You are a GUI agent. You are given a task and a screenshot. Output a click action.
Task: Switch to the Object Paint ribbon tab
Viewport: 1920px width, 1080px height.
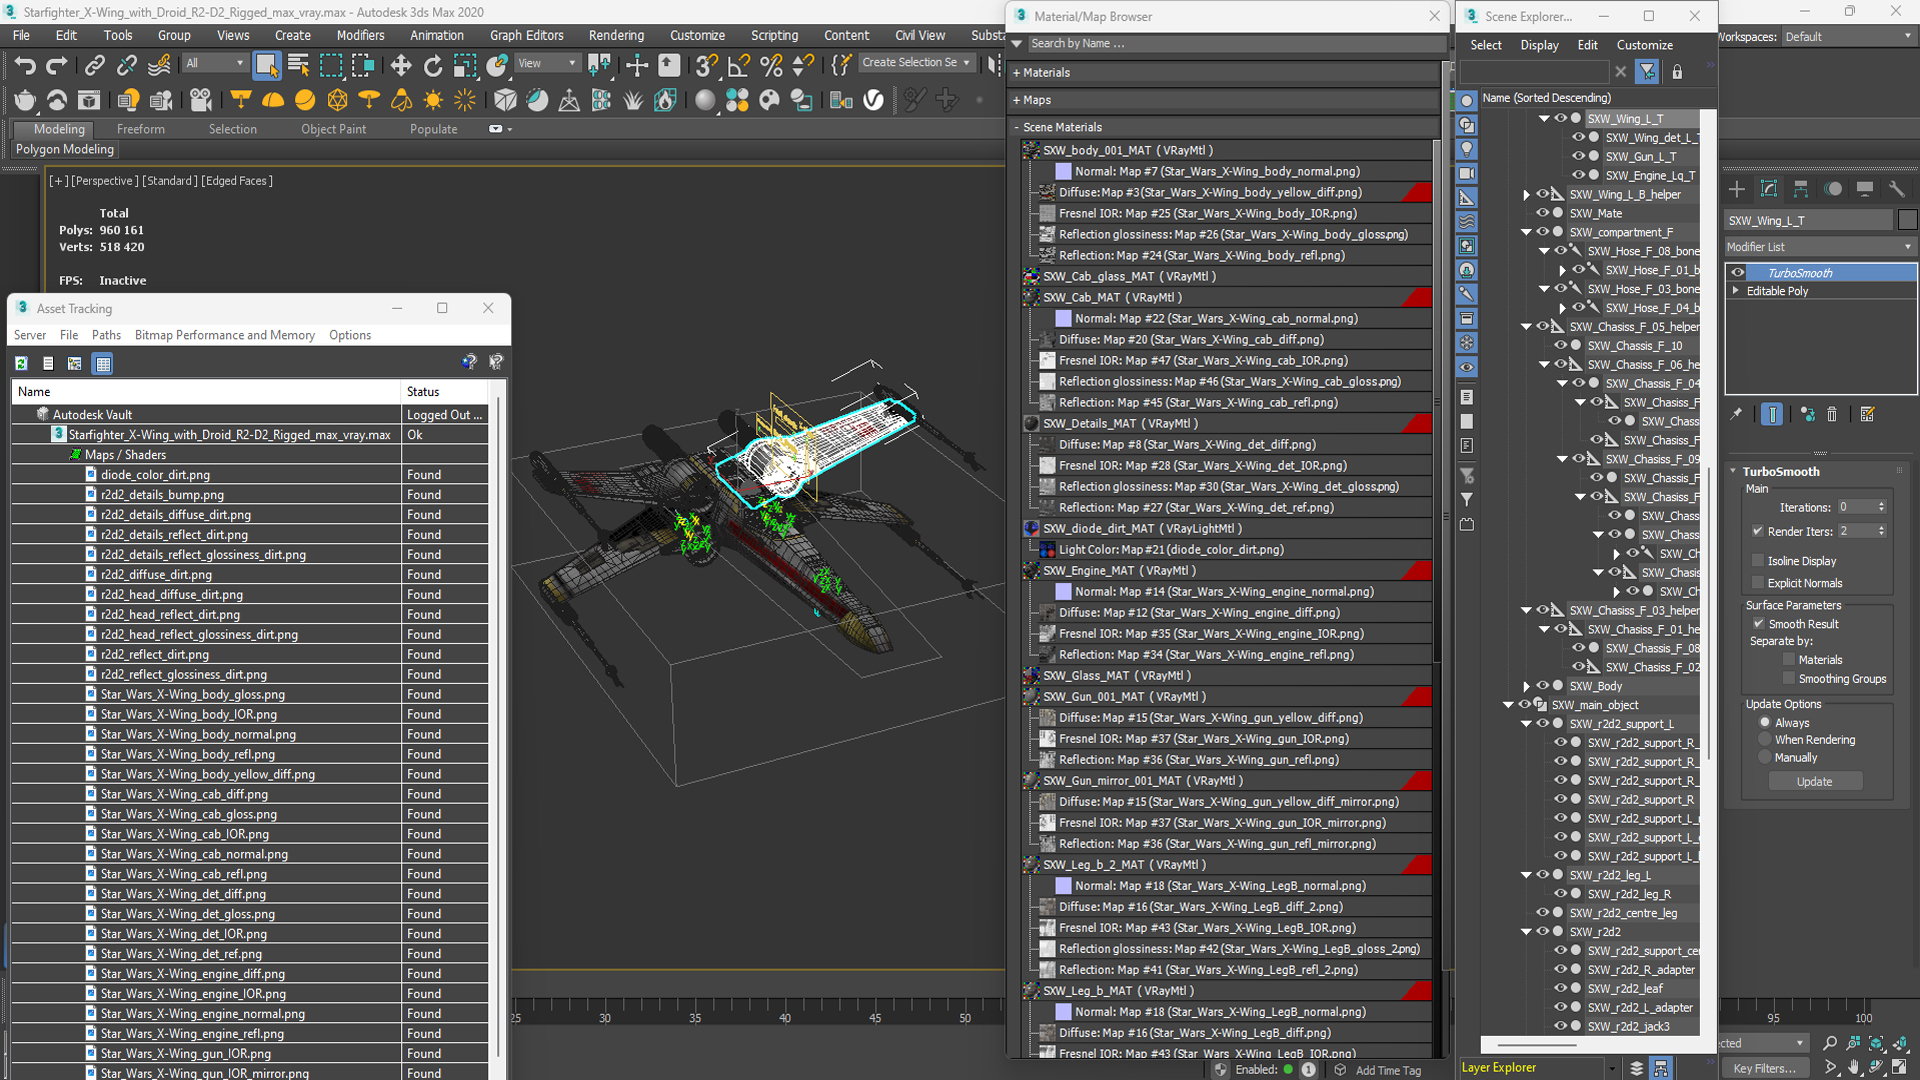coord(334,129)
